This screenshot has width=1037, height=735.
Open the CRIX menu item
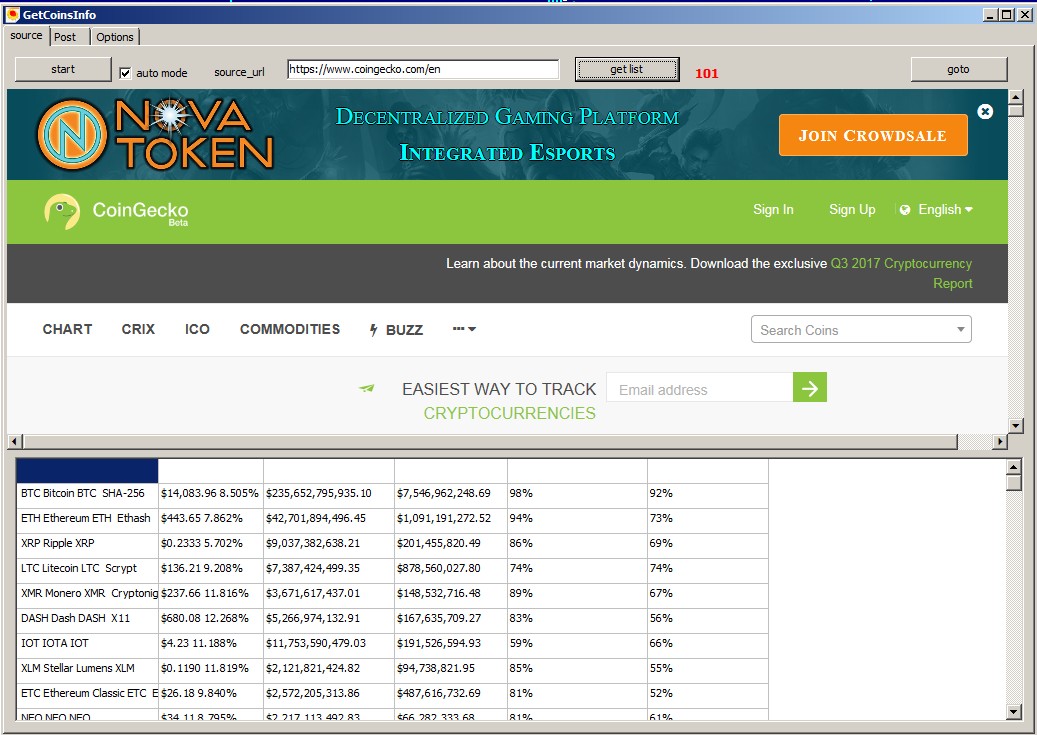[x=138, y=329]
